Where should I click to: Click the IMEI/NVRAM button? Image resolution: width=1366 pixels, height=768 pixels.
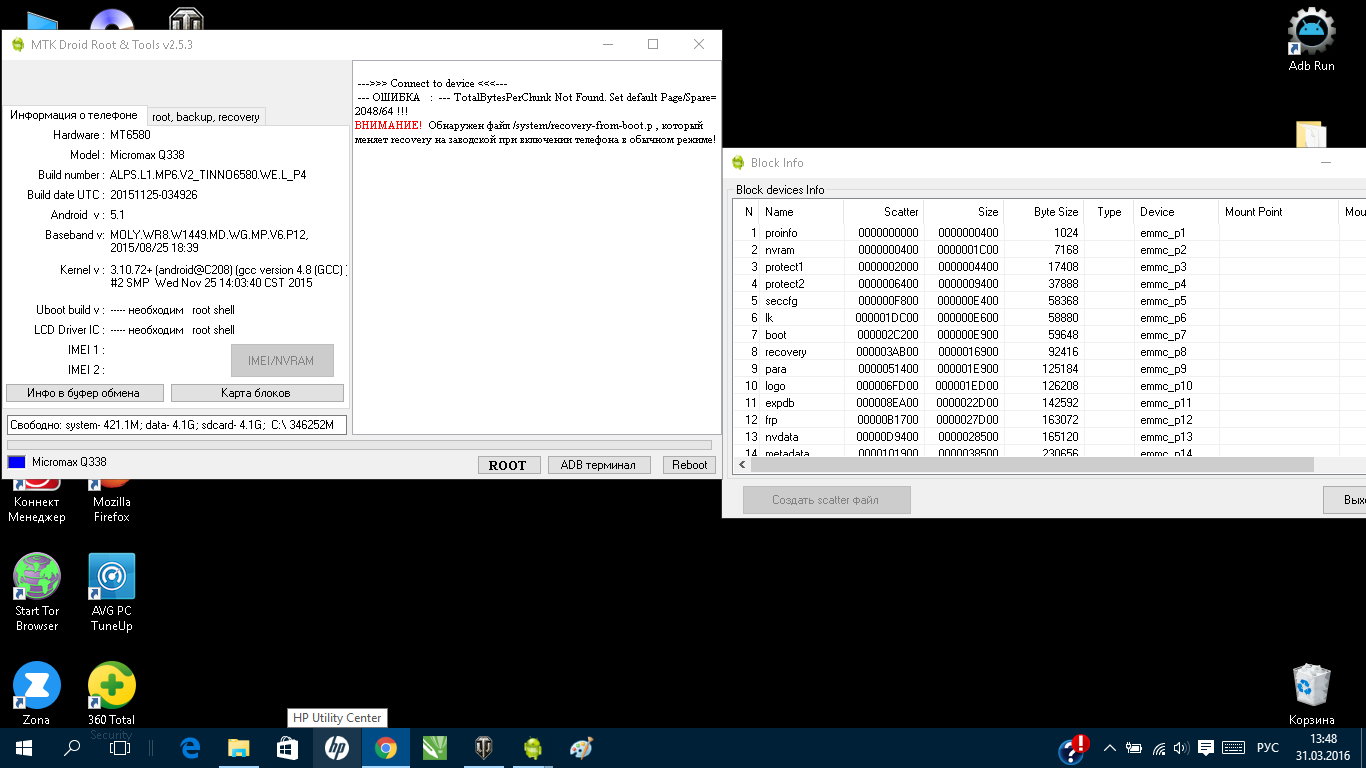tap(282, 361)
